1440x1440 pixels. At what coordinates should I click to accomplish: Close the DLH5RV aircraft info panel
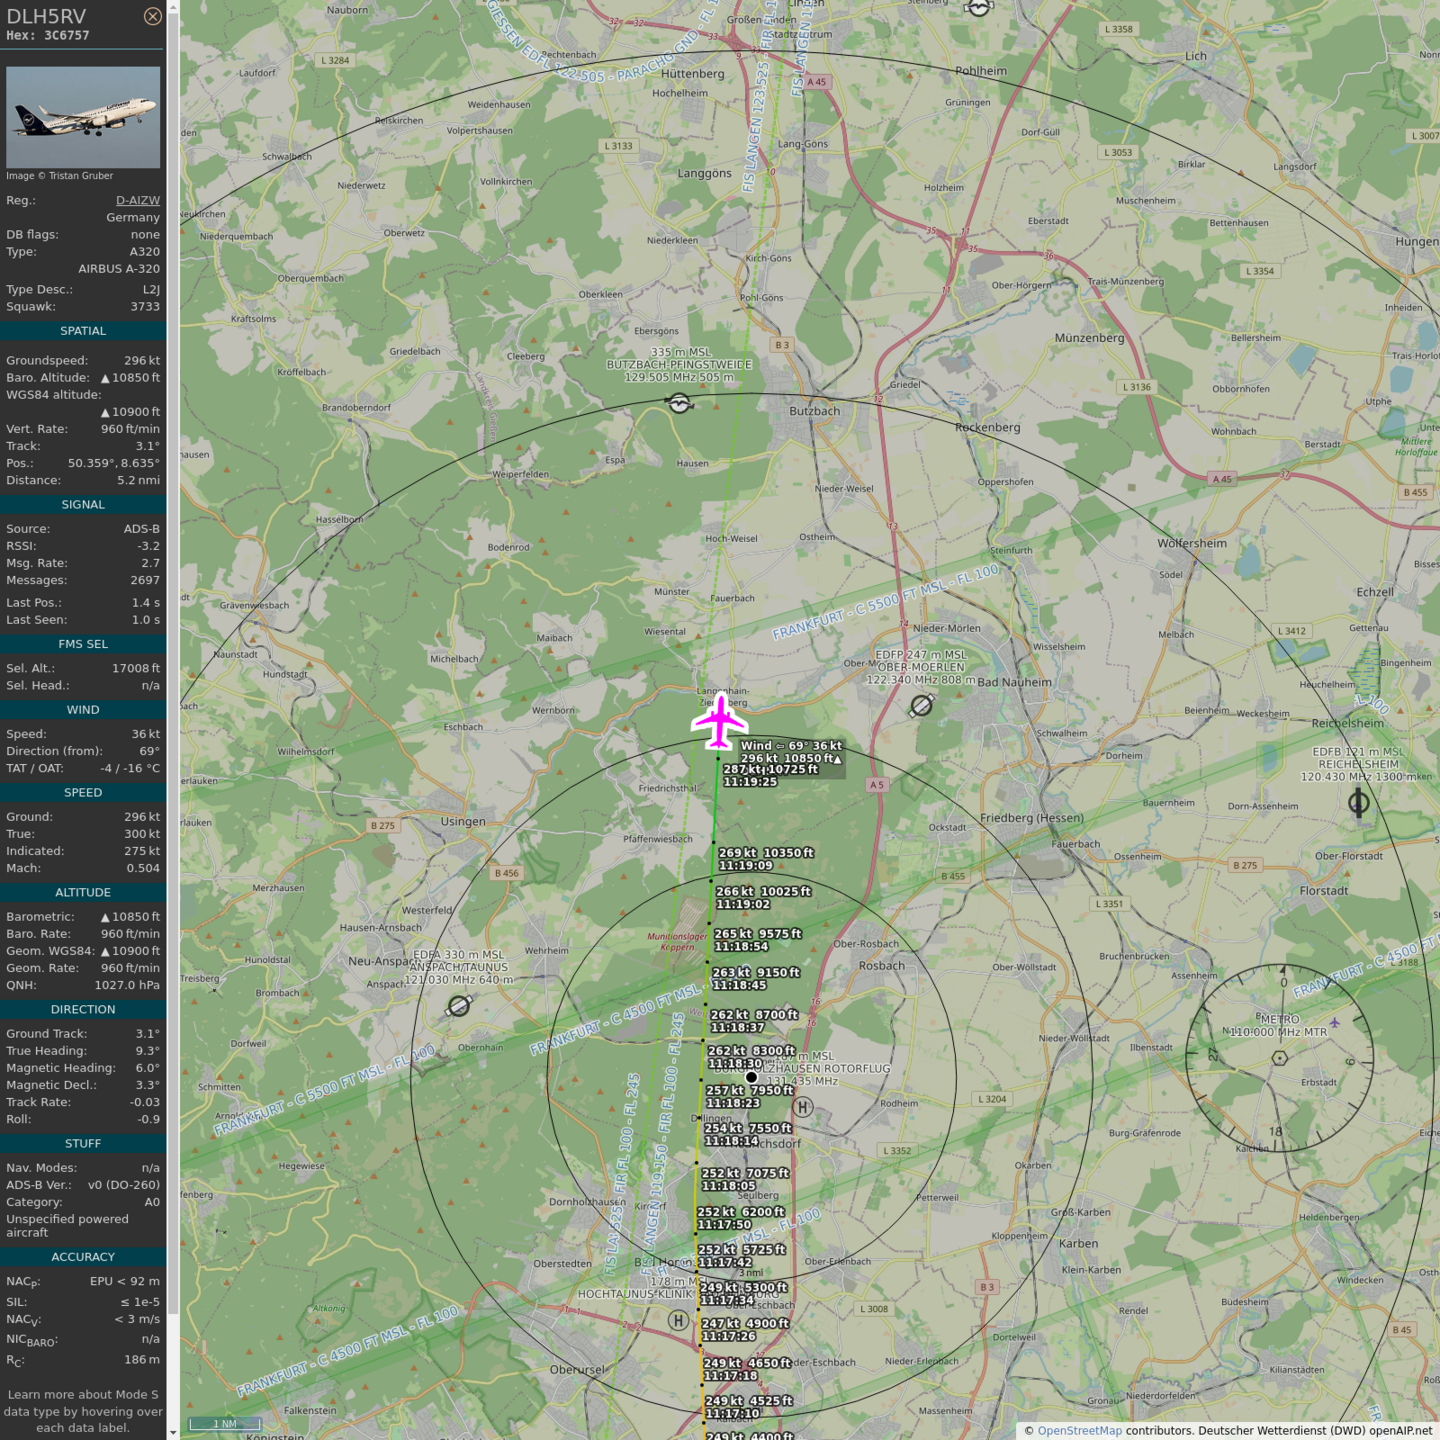[x=152, y=16]
